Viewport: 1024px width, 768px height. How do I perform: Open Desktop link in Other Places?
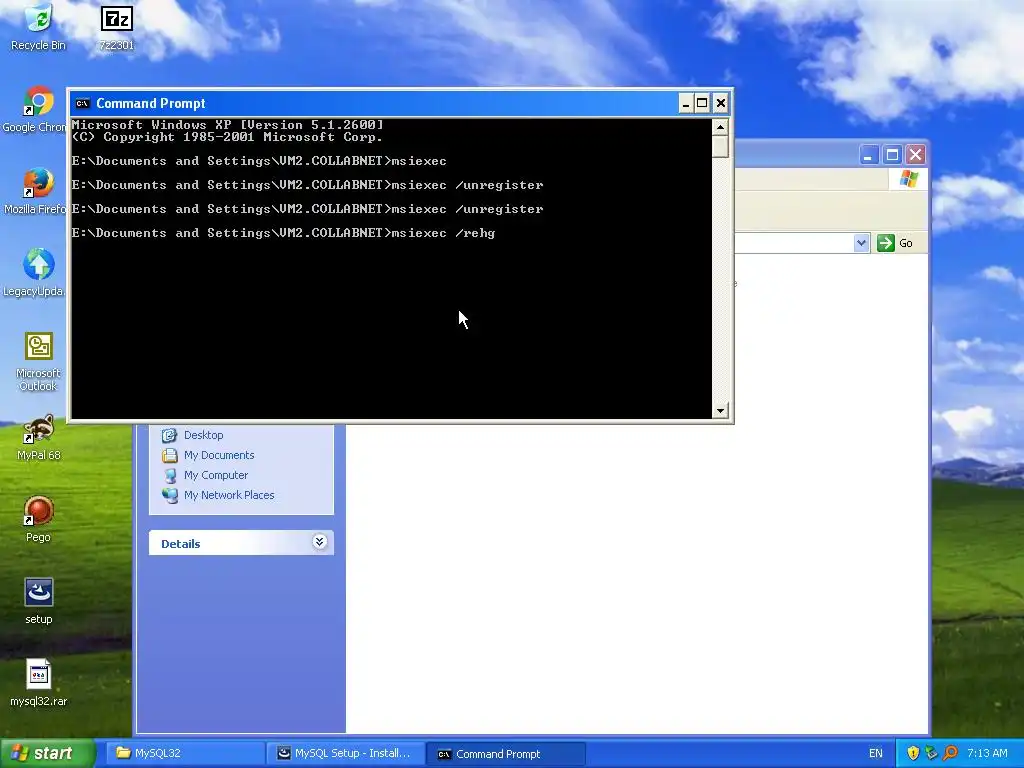(203, 435)
